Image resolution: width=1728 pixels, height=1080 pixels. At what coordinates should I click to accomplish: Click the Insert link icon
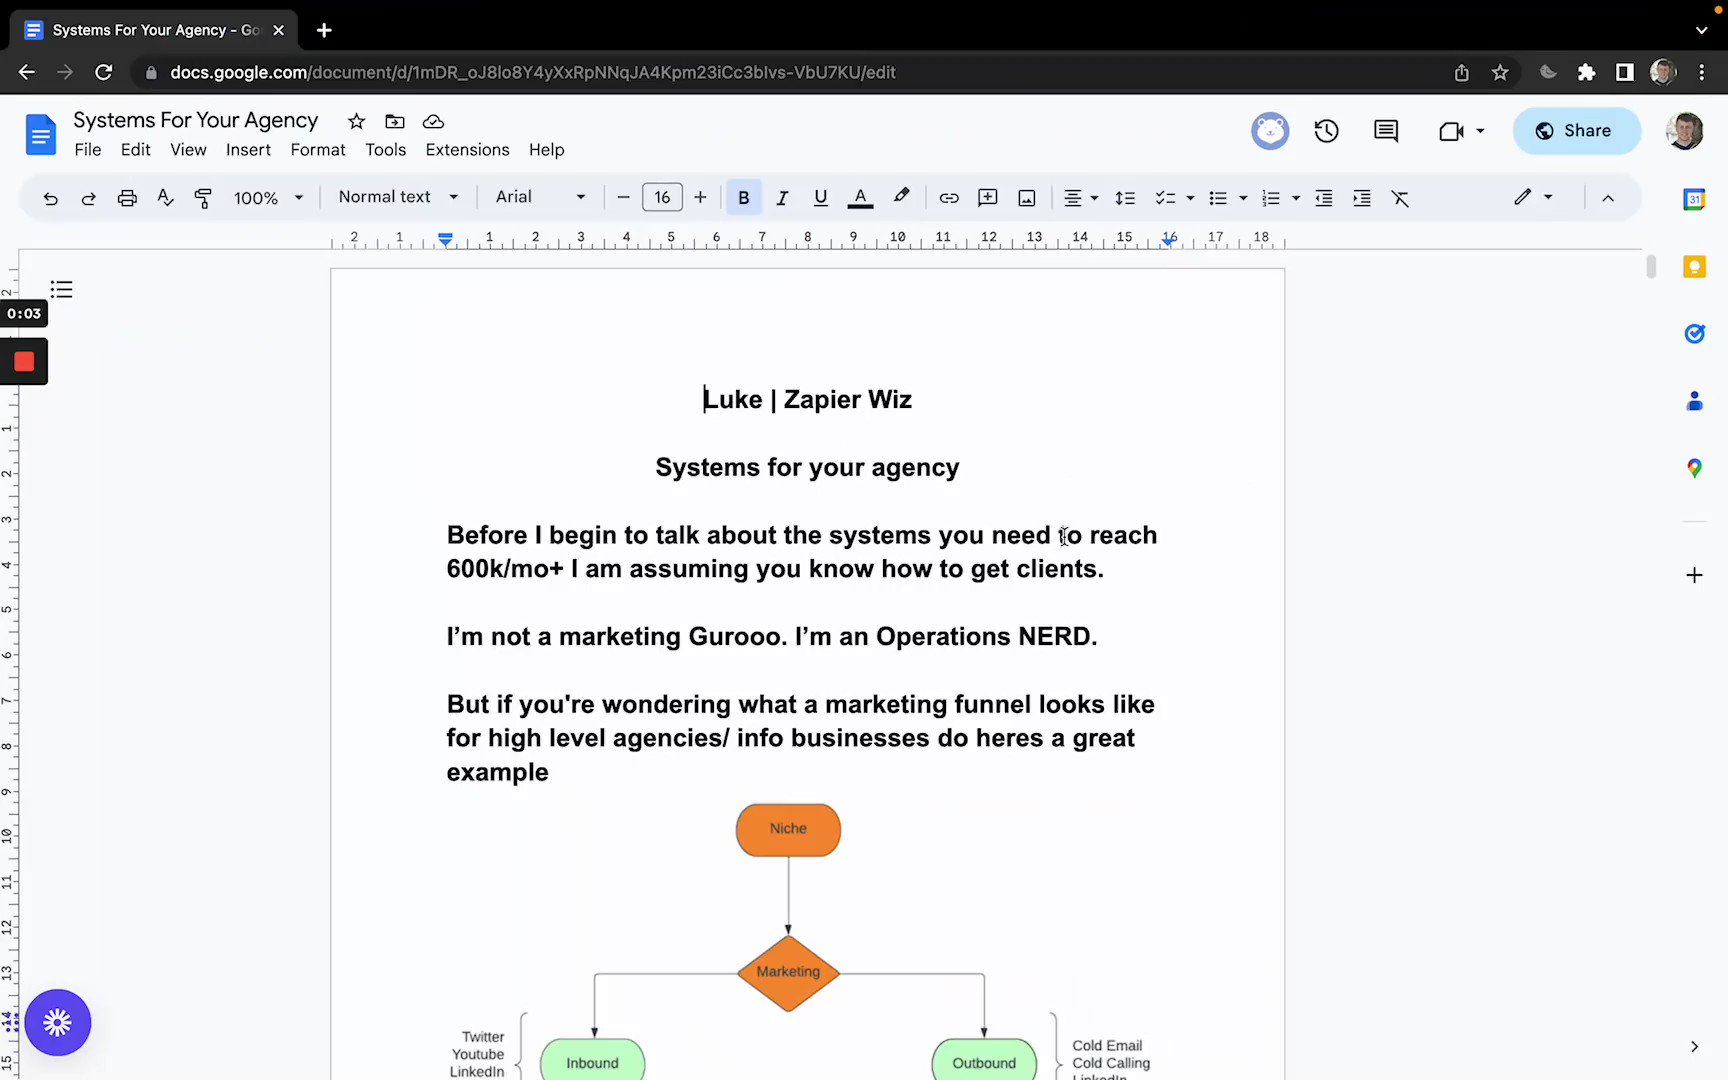coord(948,197)
